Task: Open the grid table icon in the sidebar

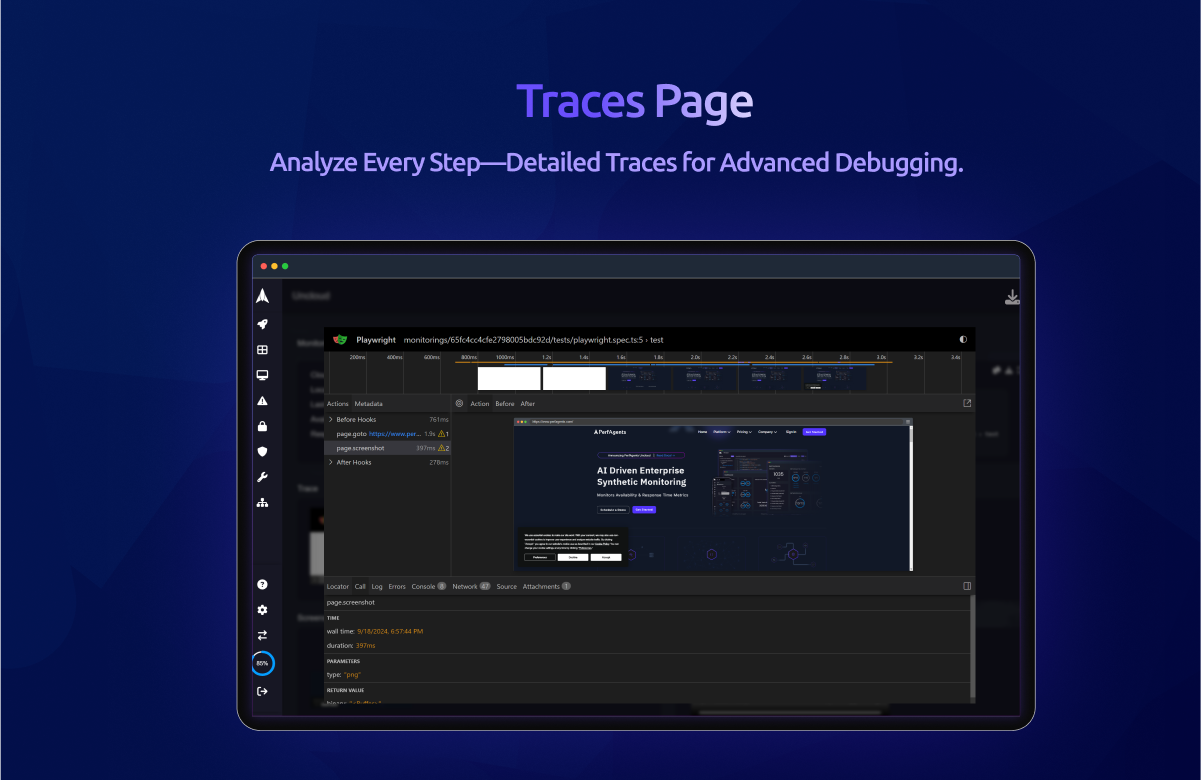Action: (x=263, y=350)
